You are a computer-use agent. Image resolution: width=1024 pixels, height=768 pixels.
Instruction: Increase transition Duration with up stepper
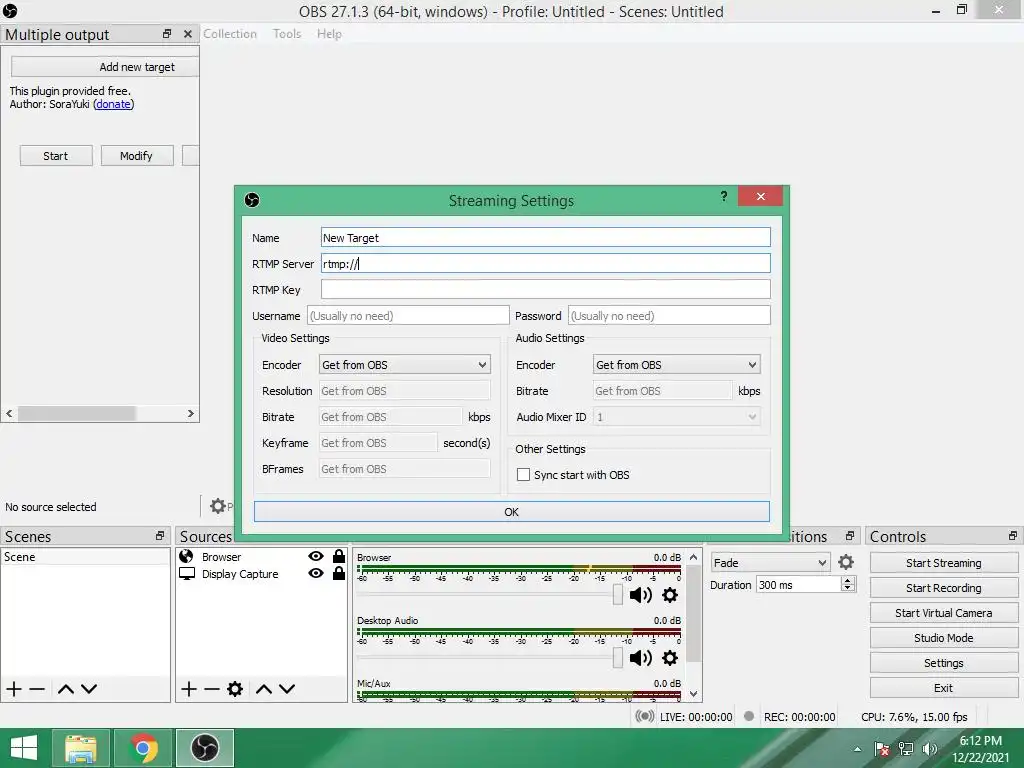pyautogui.click(x=848, y=580)
